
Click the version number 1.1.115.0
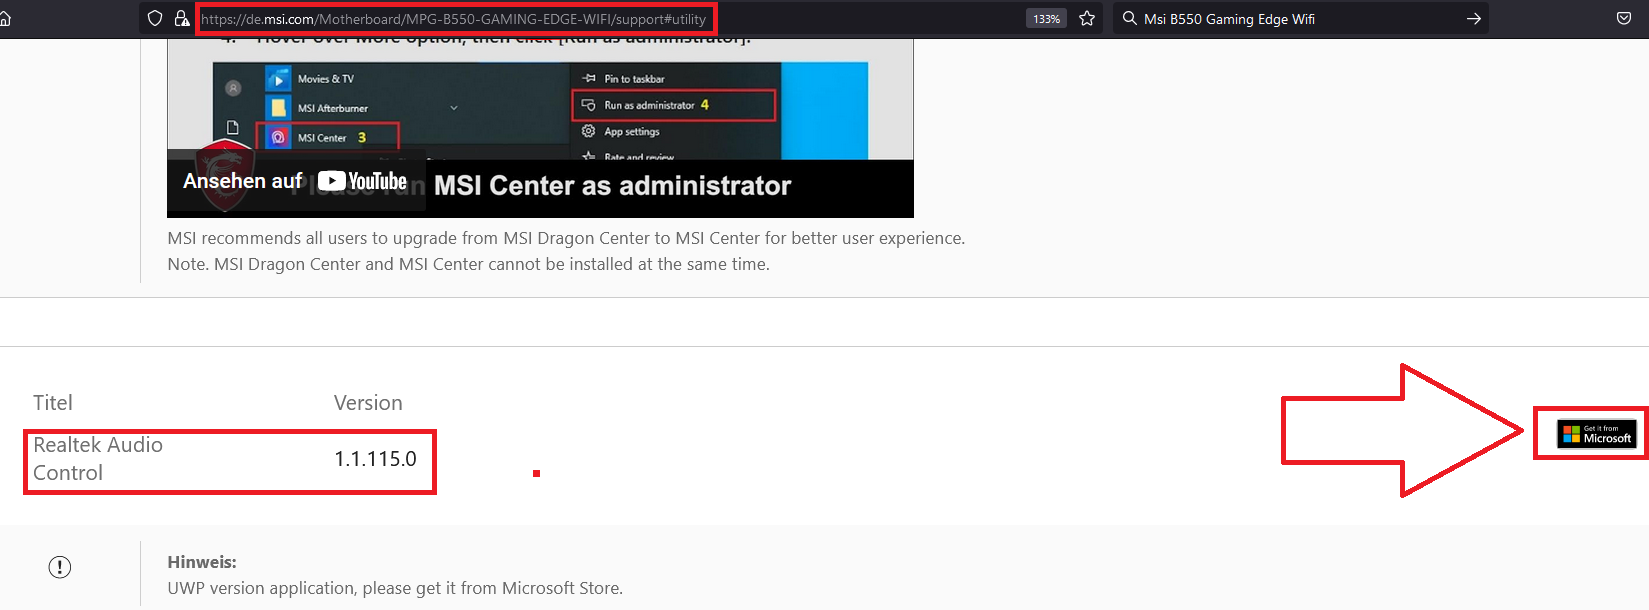coord(375,459)
